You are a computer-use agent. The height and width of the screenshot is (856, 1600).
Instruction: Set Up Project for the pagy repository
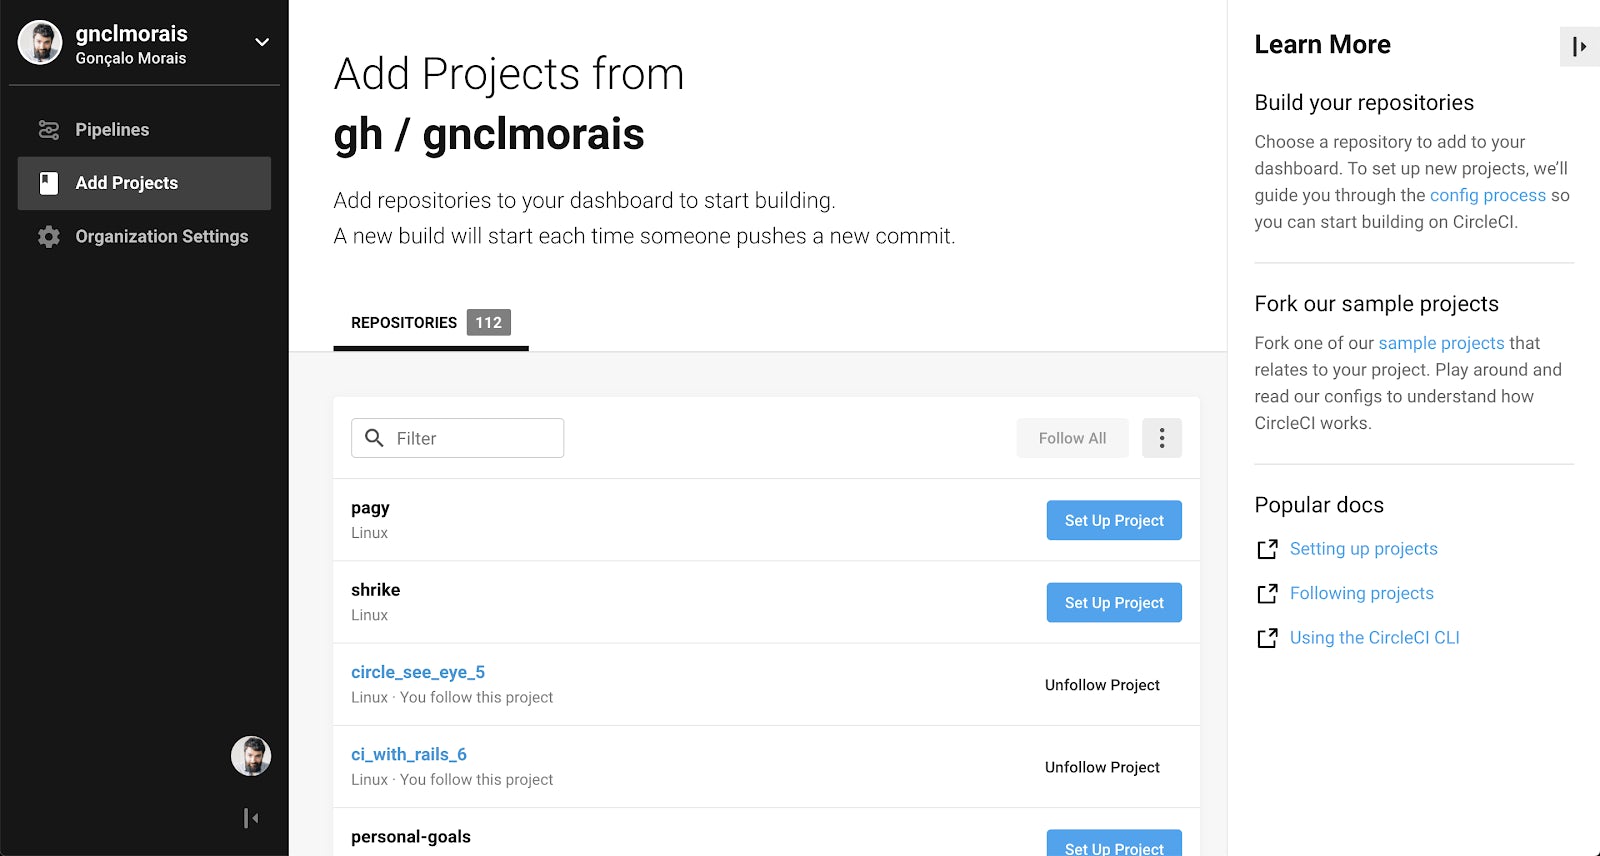click(x=1113, y=520)
